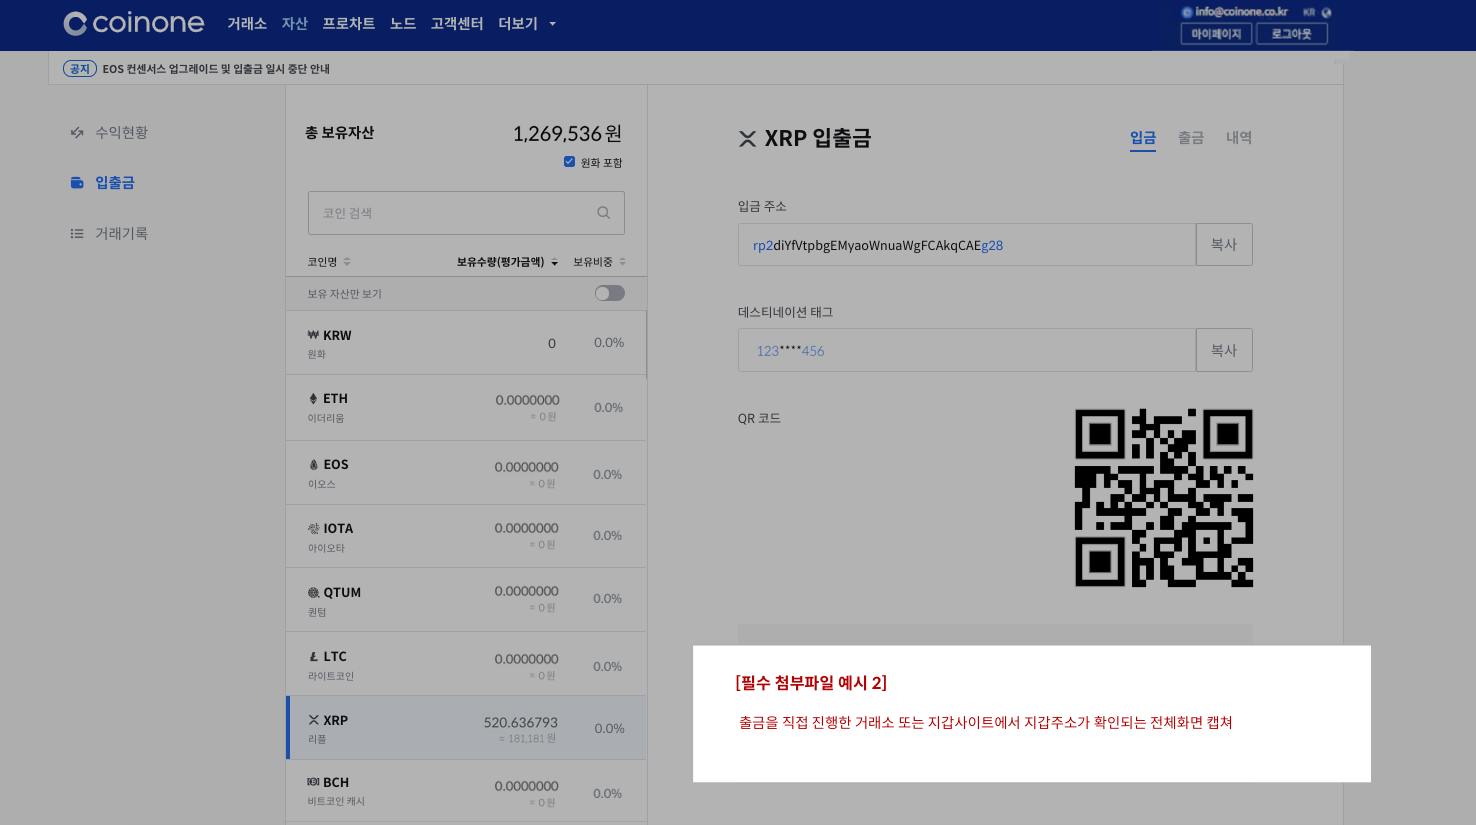
Task: Select the 입출금 sidebar deposit icon
Action: pos(77,182)
